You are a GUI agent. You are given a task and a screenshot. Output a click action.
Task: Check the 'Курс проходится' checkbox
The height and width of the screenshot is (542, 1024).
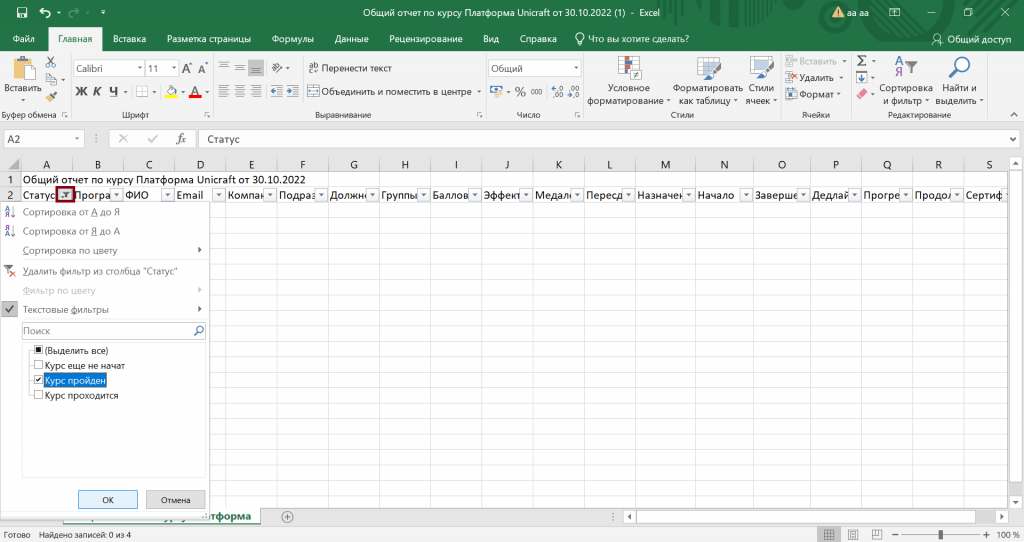click(39, 395)
